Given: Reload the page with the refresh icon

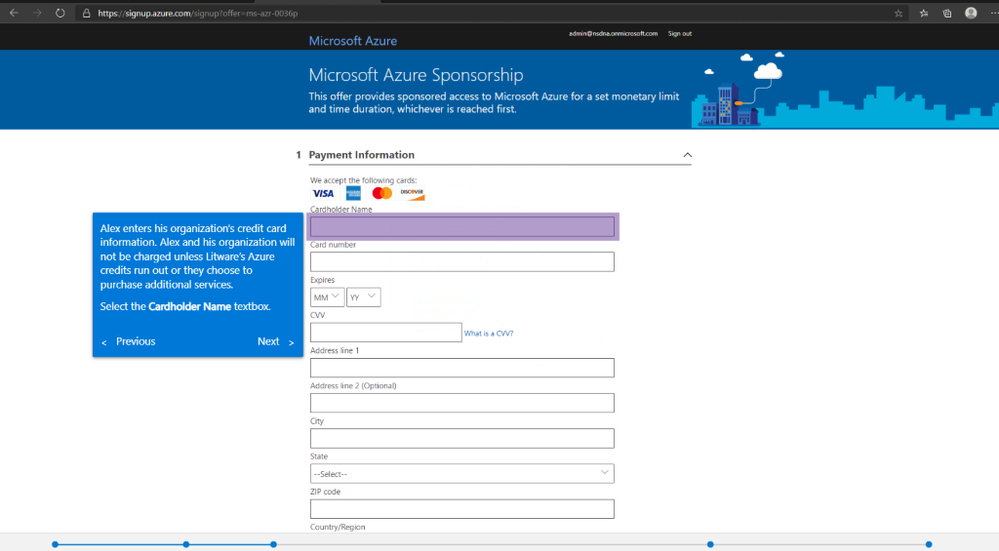Looking at the screenshot, I should pos(60,13).
